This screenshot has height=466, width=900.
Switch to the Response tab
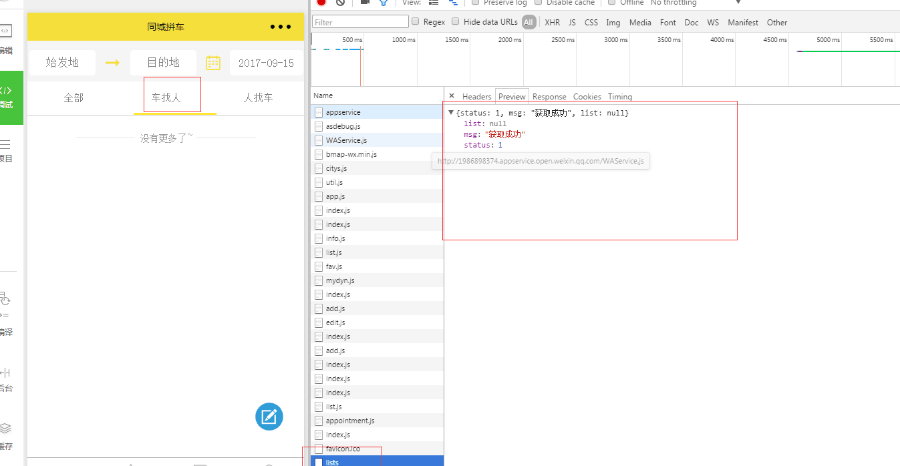(549, 96)
